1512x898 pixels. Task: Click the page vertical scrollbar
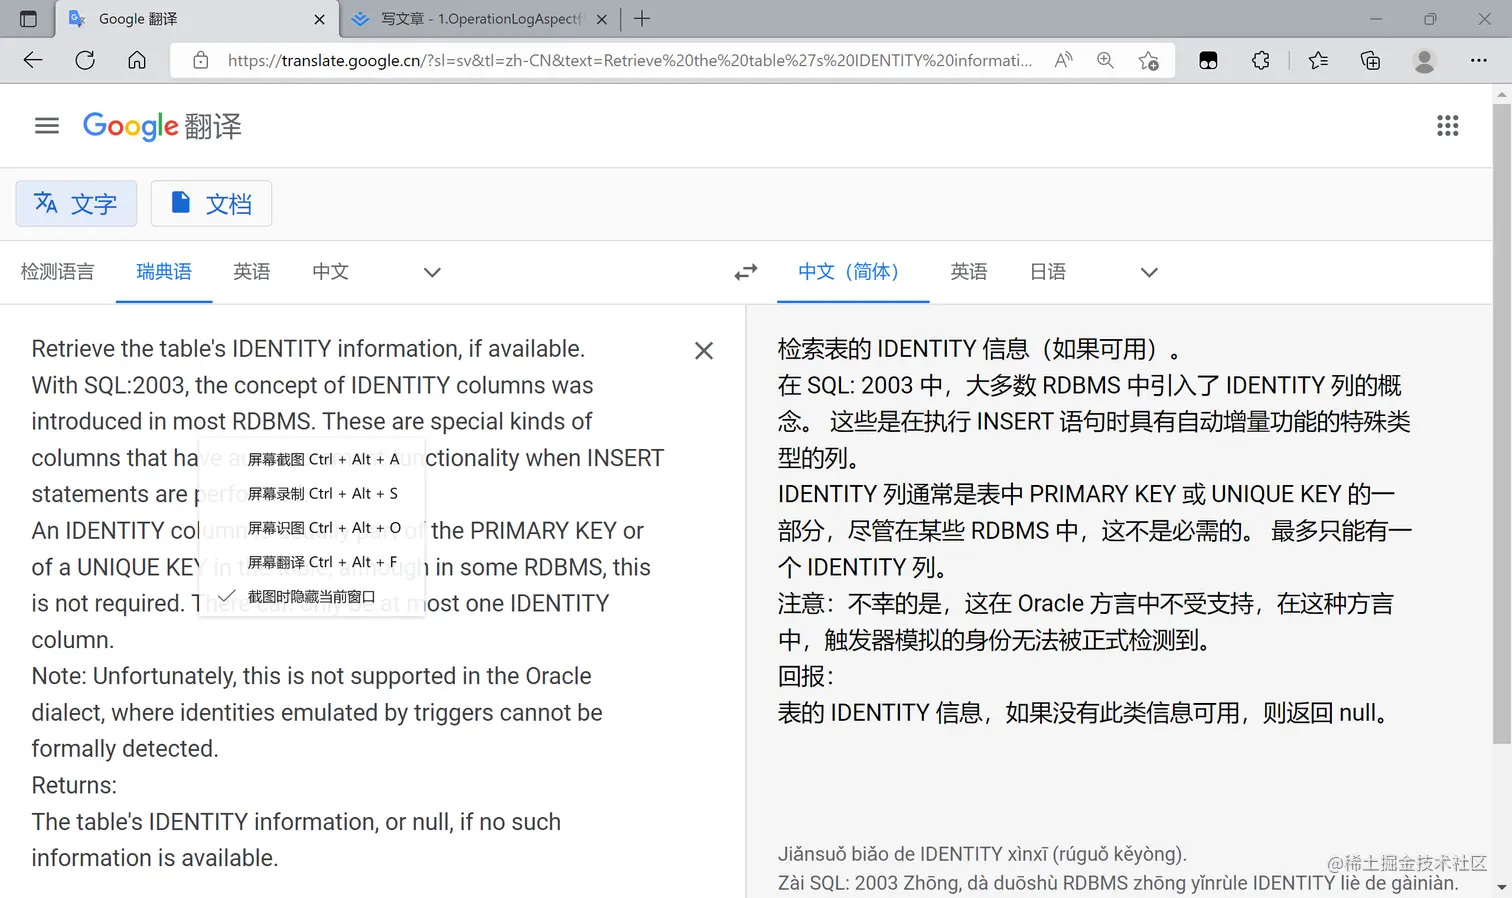tap(1502, 423)
